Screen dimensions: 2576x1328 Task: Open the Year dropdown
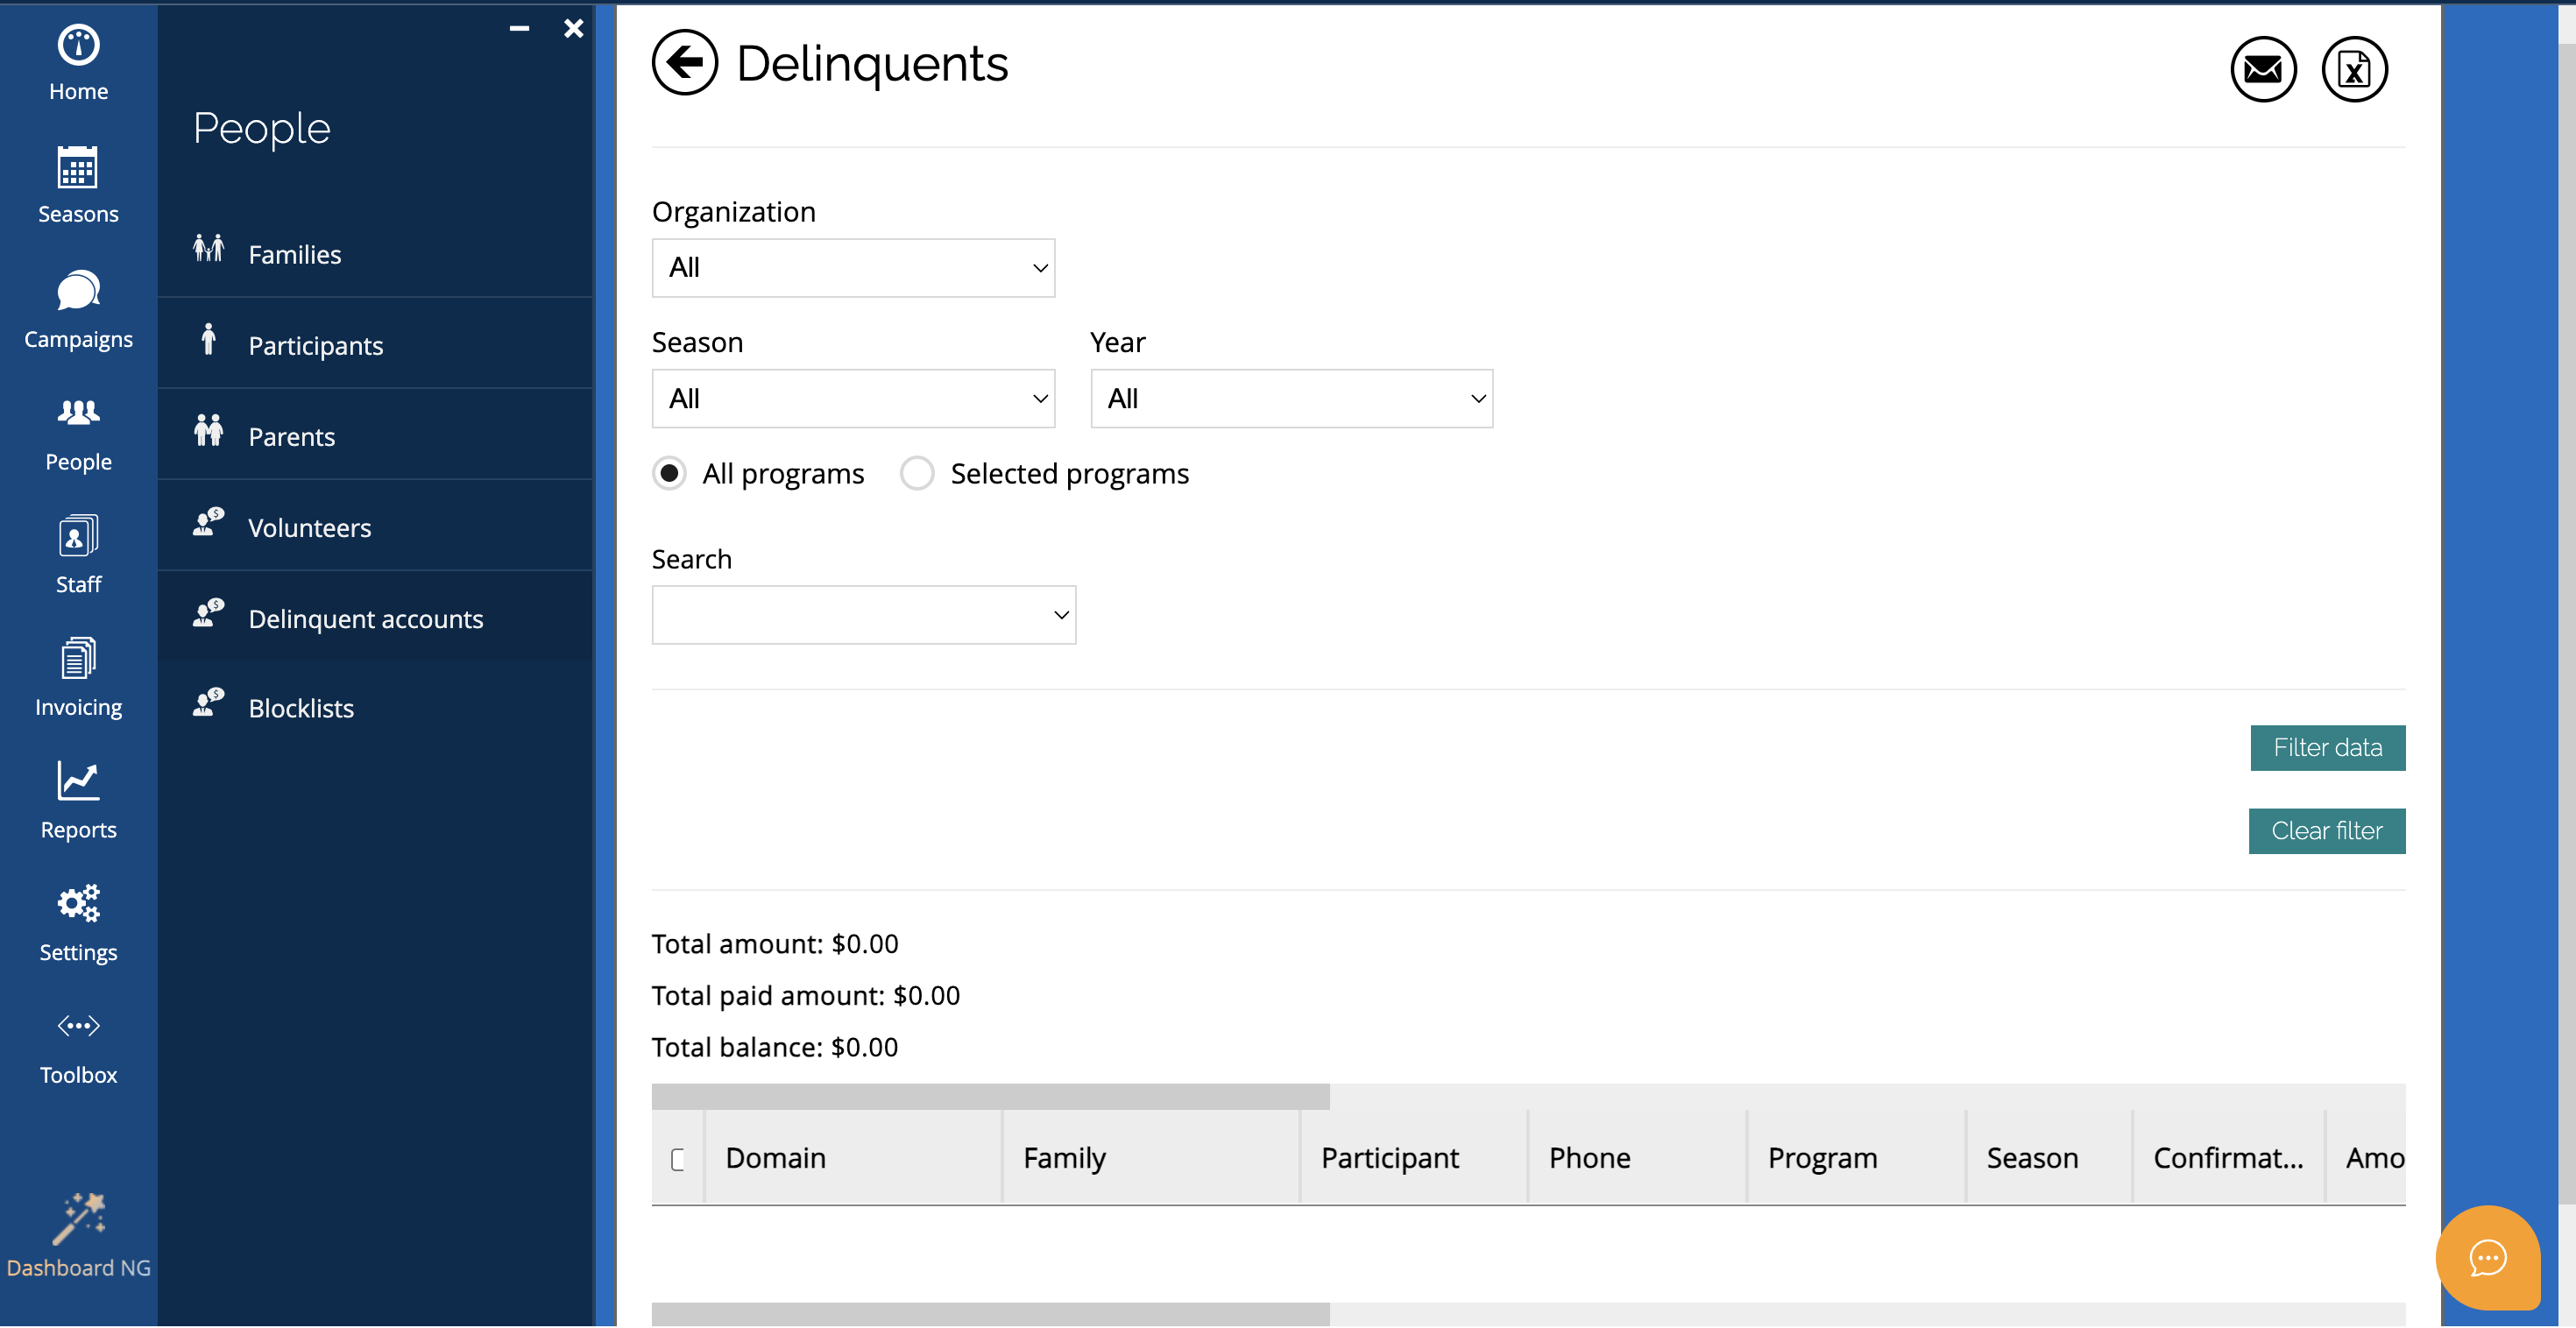click(x=1291, y=399)
